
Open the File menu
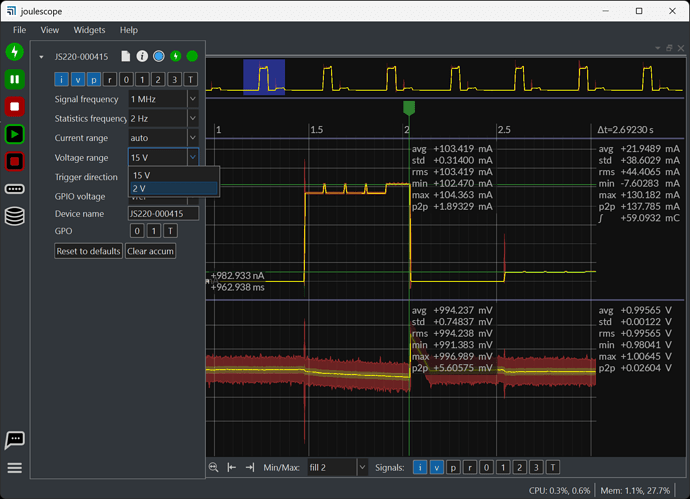coord(19,30)
